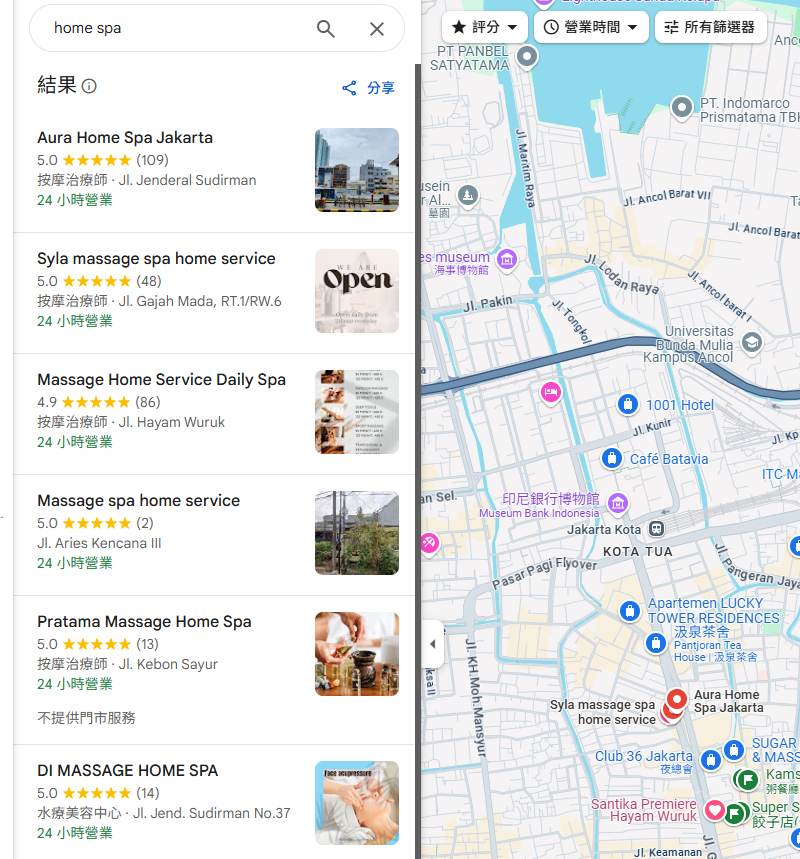Open the rating (評分) filter dropdown

(x=484, y=27)
